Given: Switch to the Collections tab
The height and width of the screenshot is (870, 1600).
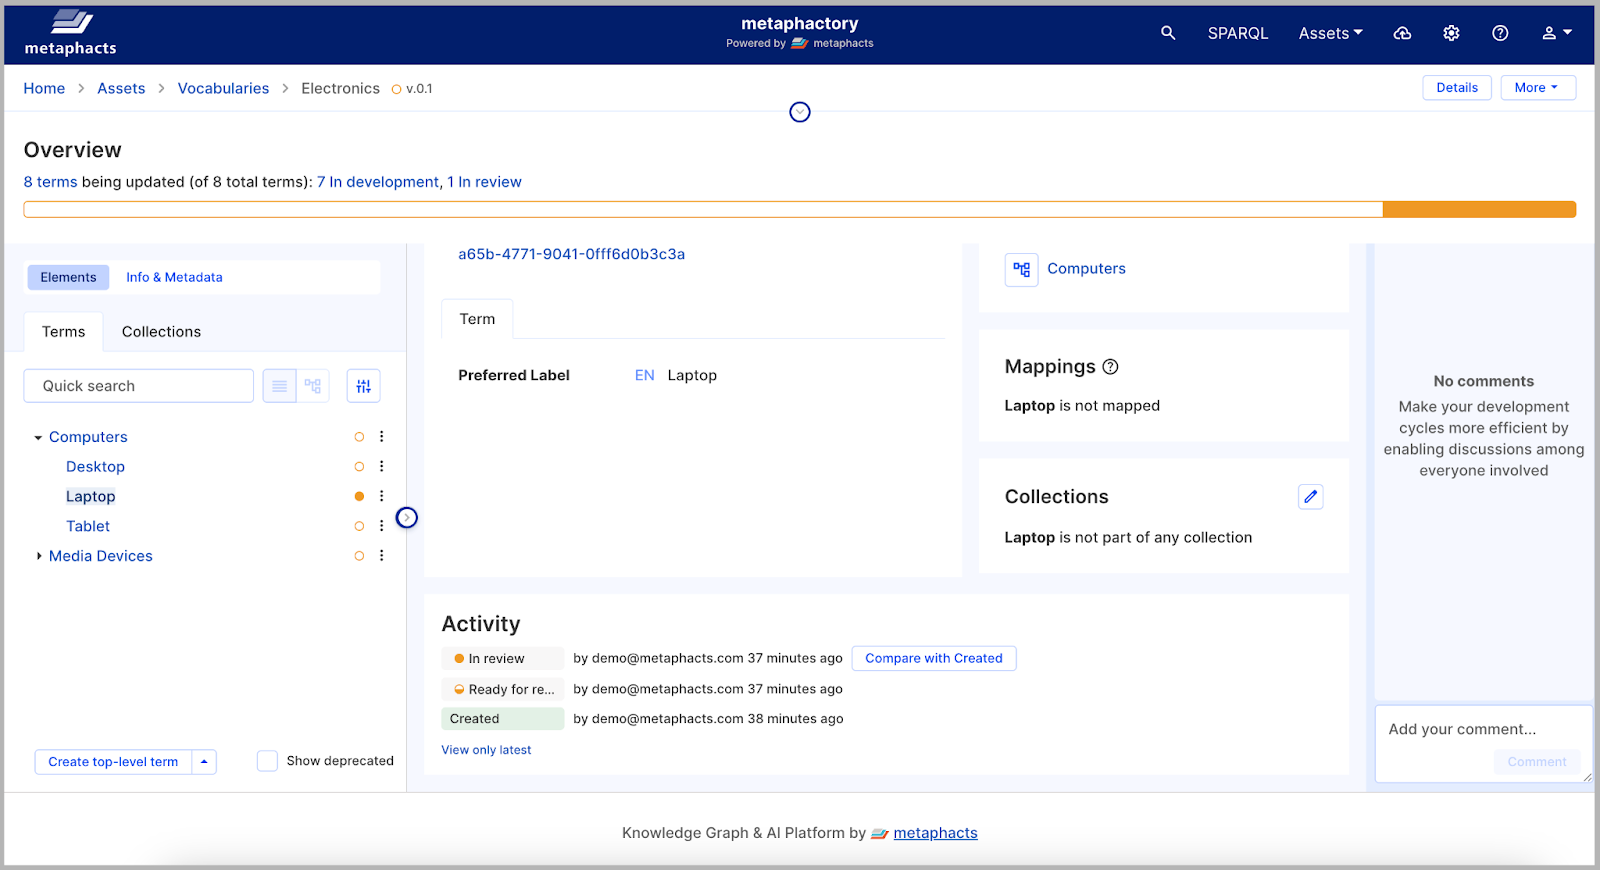Looking at the screenshot, I should (x=161, y=332).
